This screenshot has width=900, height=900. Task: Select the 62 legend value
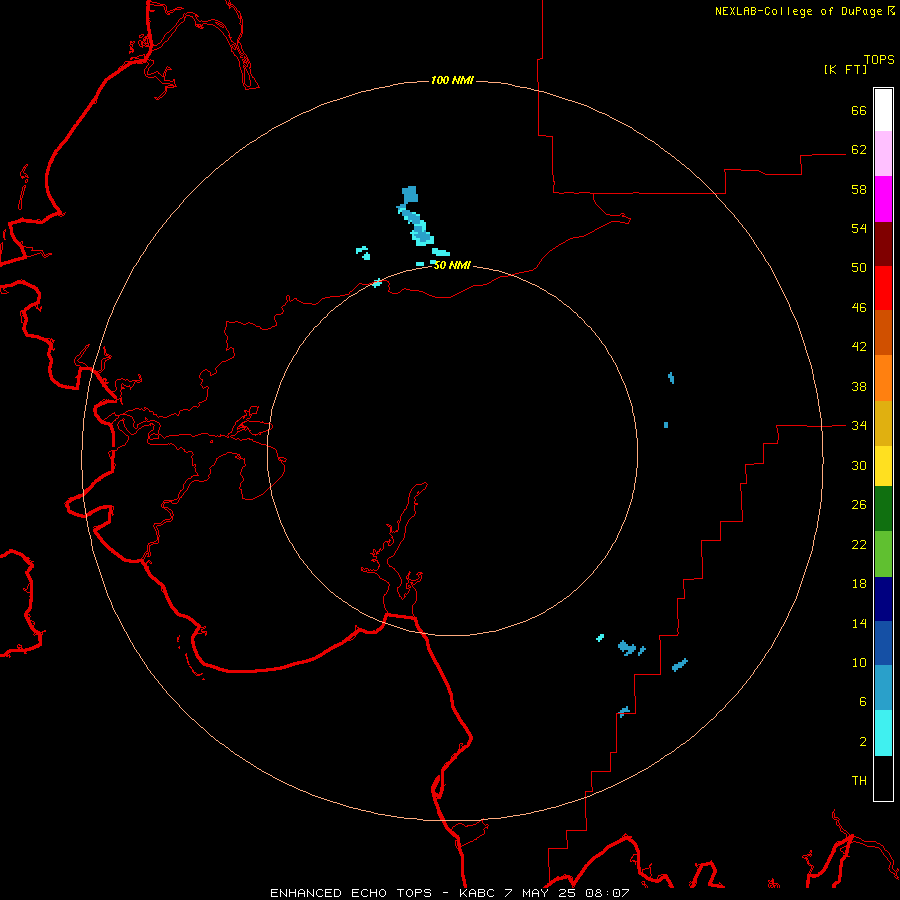859,149
